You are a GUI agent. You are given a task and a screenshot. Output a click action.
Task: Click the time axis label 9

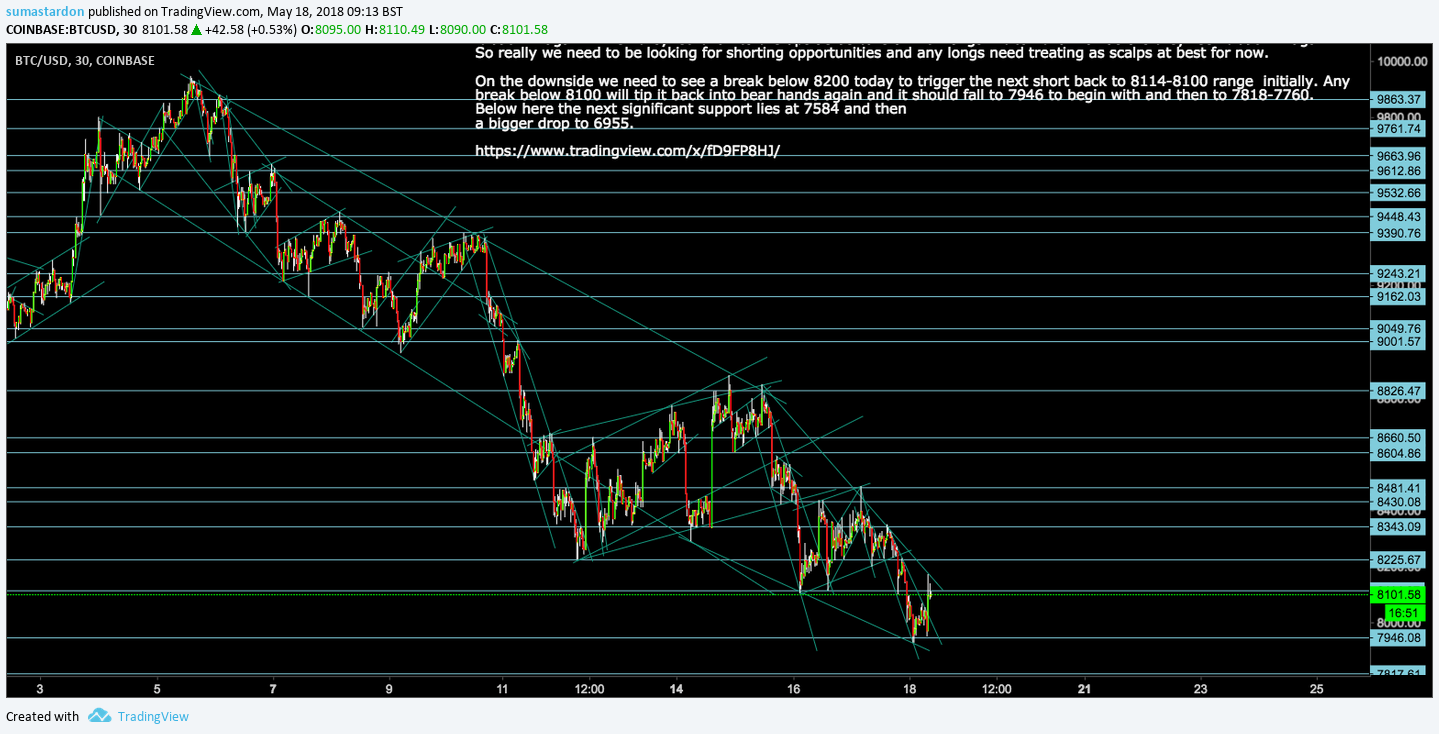click(389, 689)
